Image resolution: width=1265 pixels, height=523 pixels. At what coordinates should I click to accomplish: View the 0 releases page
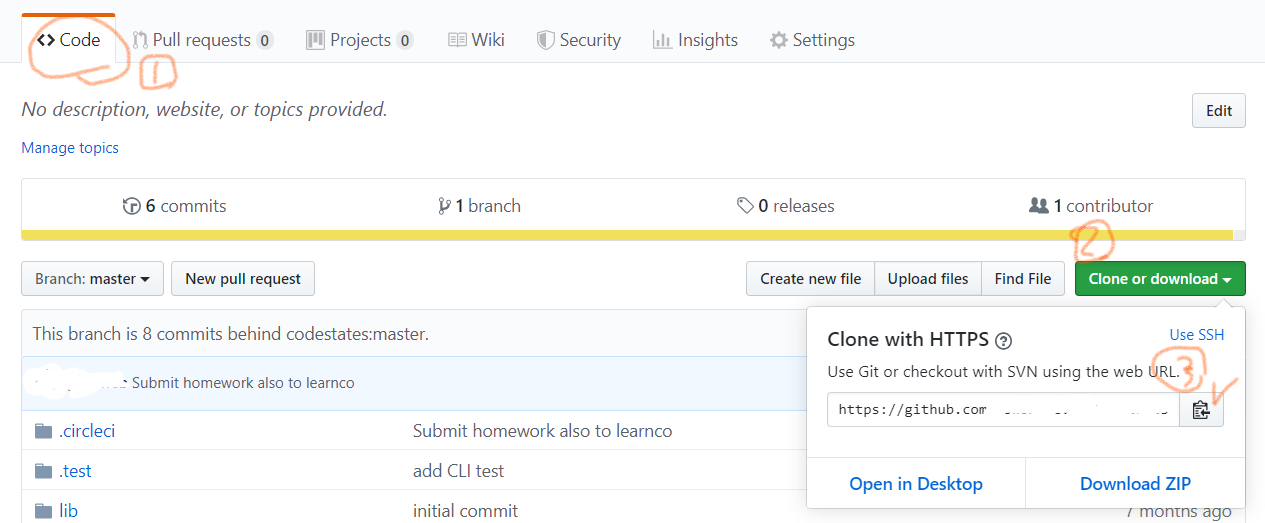[x=785, y=206]
